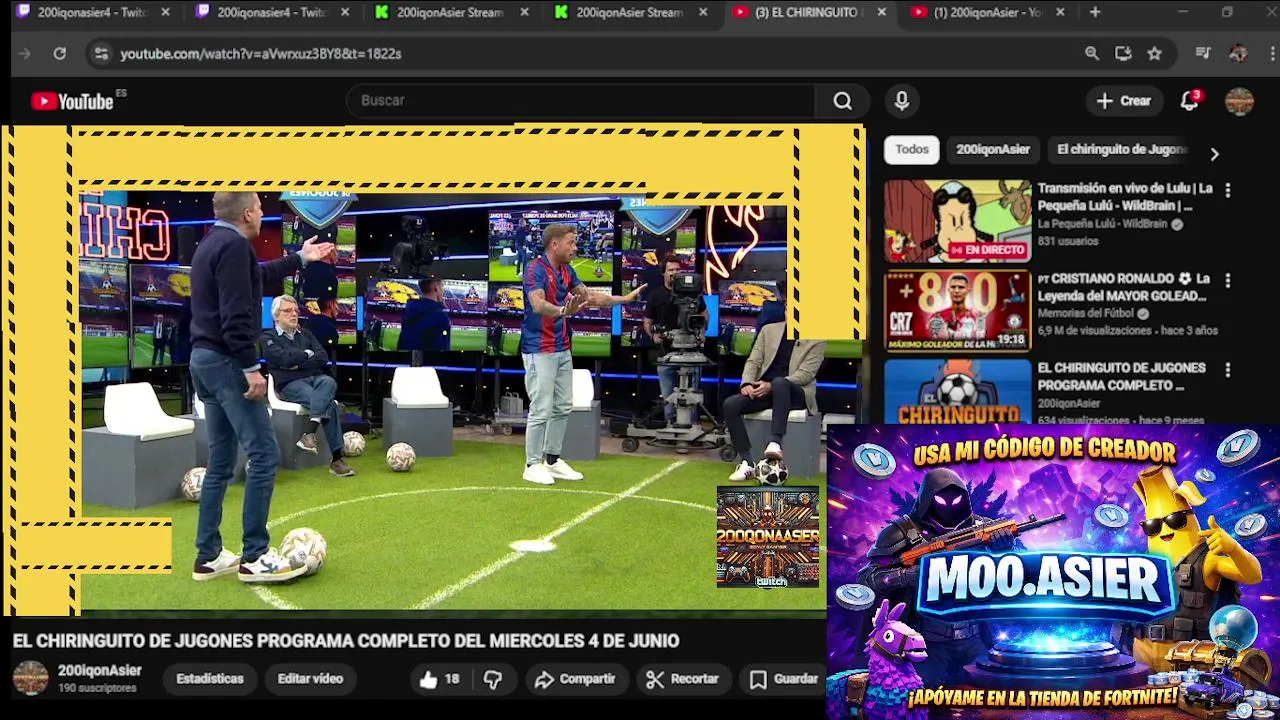
Task: Click the Estadísticas button
Action: click(x=210, y=679)
